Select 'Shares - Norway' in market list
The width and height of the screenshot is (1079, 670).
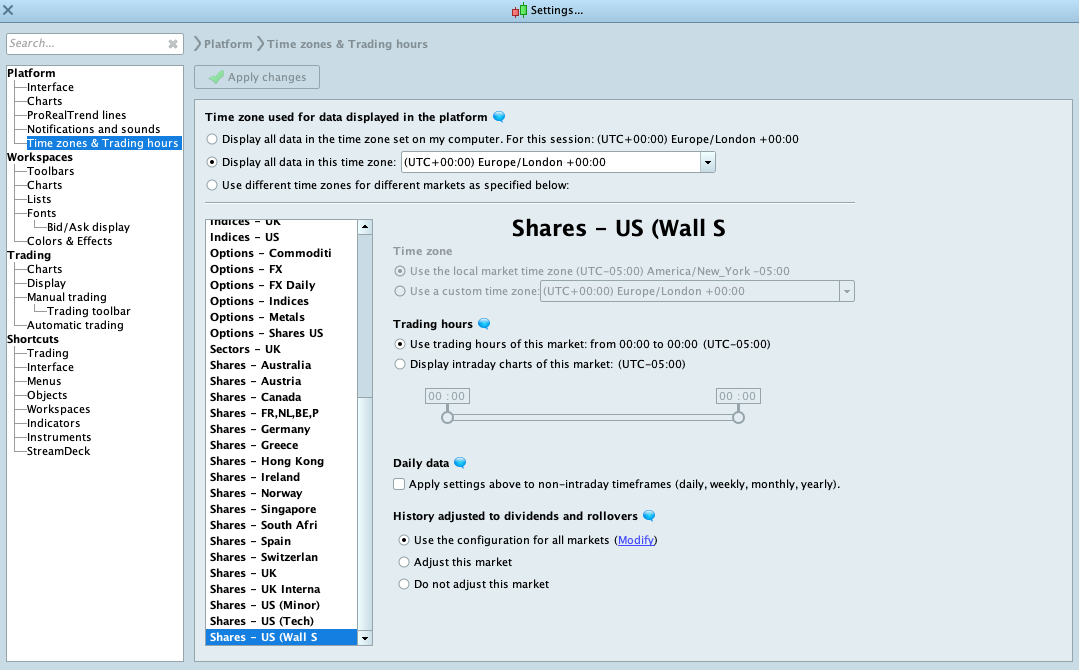[x=281, y=493]
